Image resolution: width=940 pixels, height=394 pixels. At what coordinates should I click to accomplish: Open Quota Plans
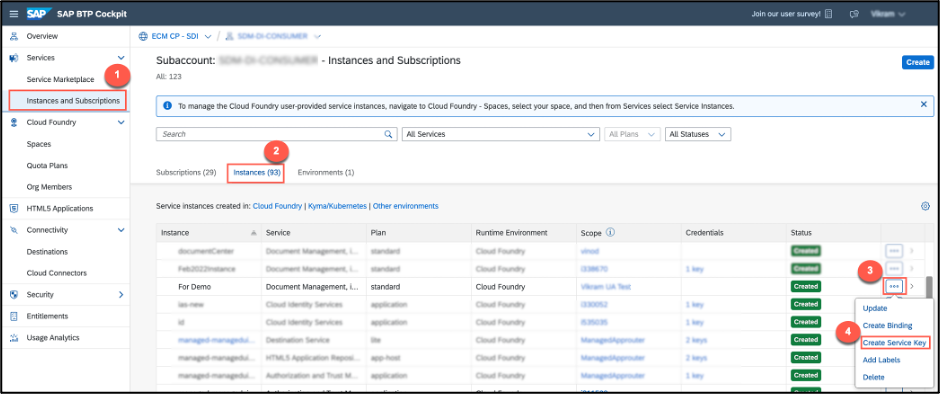47,166
